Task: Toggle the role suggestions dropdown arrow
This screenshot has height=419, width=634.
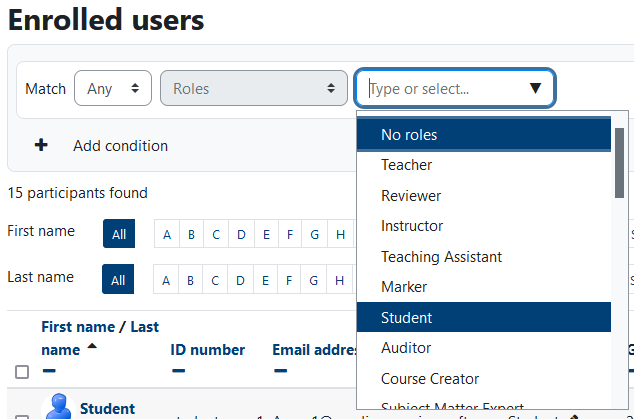Action: pyautogui.click(x=535, y=88)
